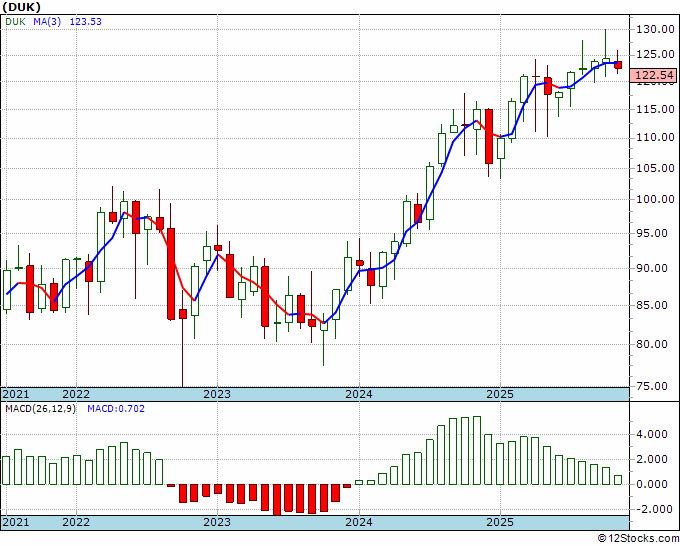Click the 115.00 price axis label
Image resolution: width=680 pixels, height=546 pixels.
pos(655,109)
